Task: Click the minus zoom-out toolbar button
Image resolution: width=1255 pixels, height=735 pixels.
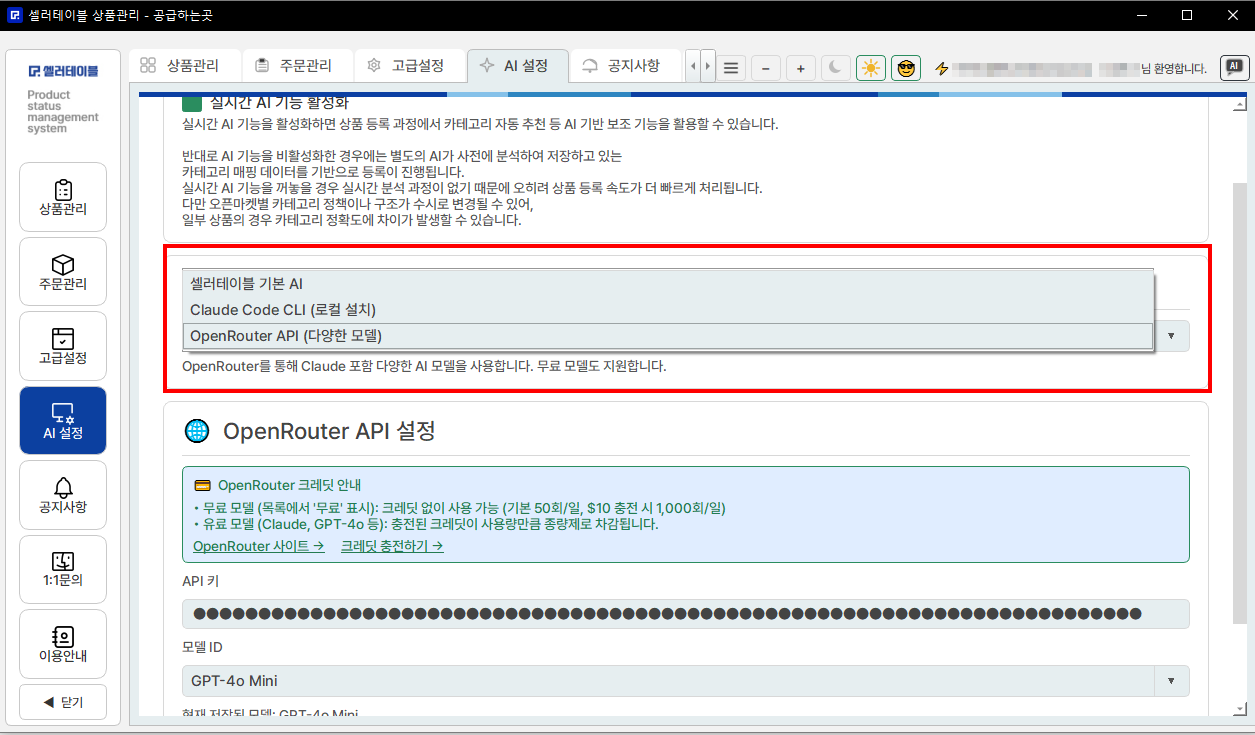Action: 766,68
